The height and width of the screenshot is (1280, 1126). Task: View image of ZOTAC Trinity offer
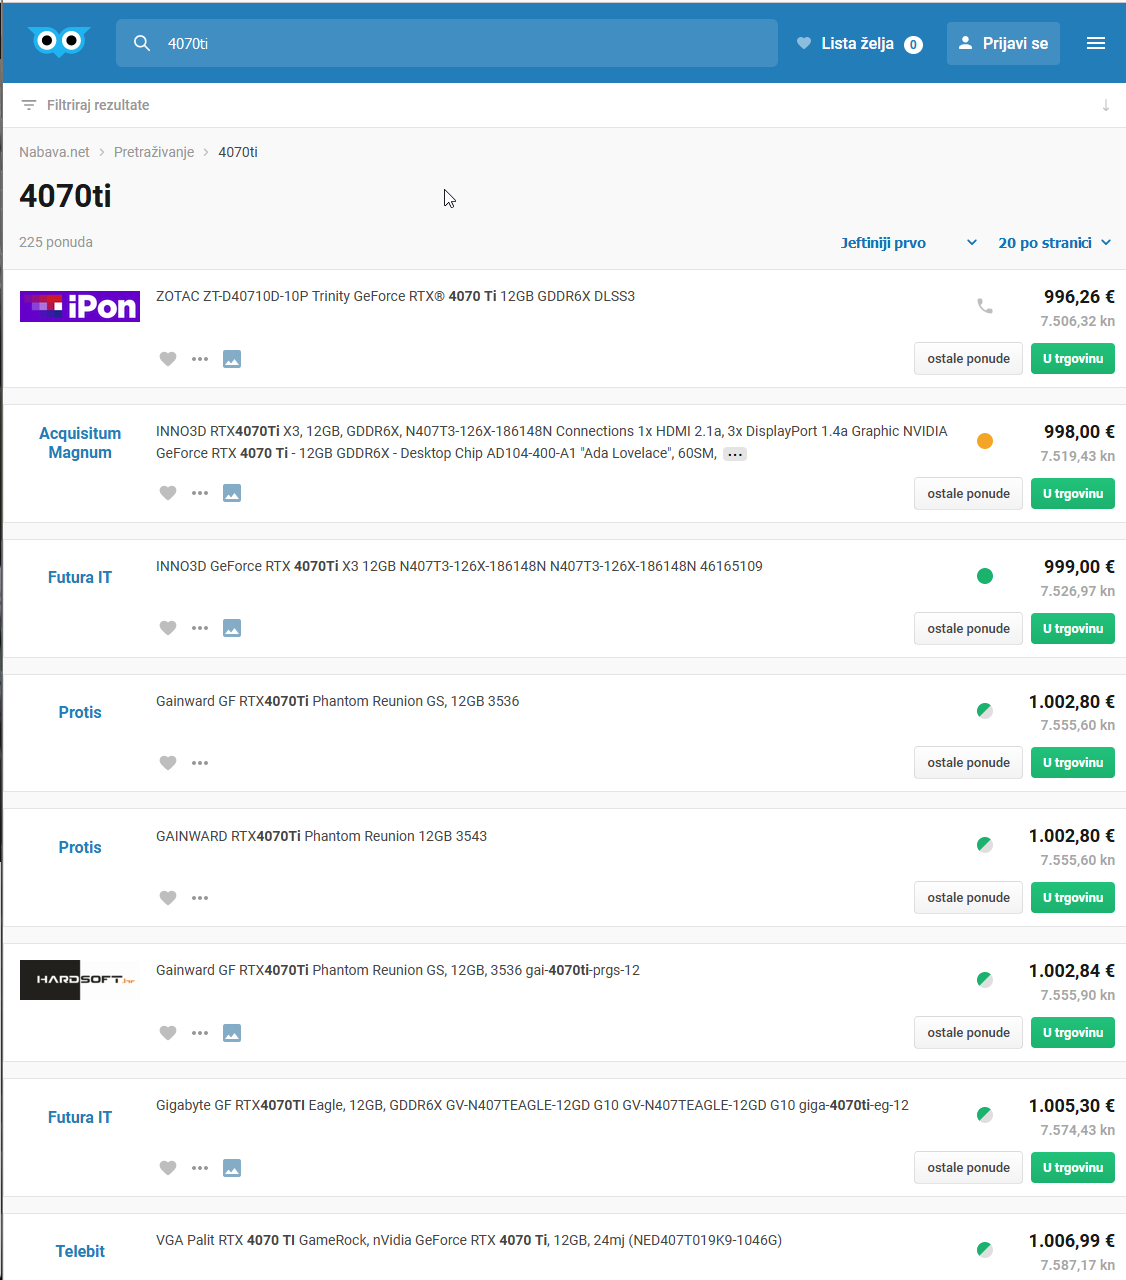point(232,359)
